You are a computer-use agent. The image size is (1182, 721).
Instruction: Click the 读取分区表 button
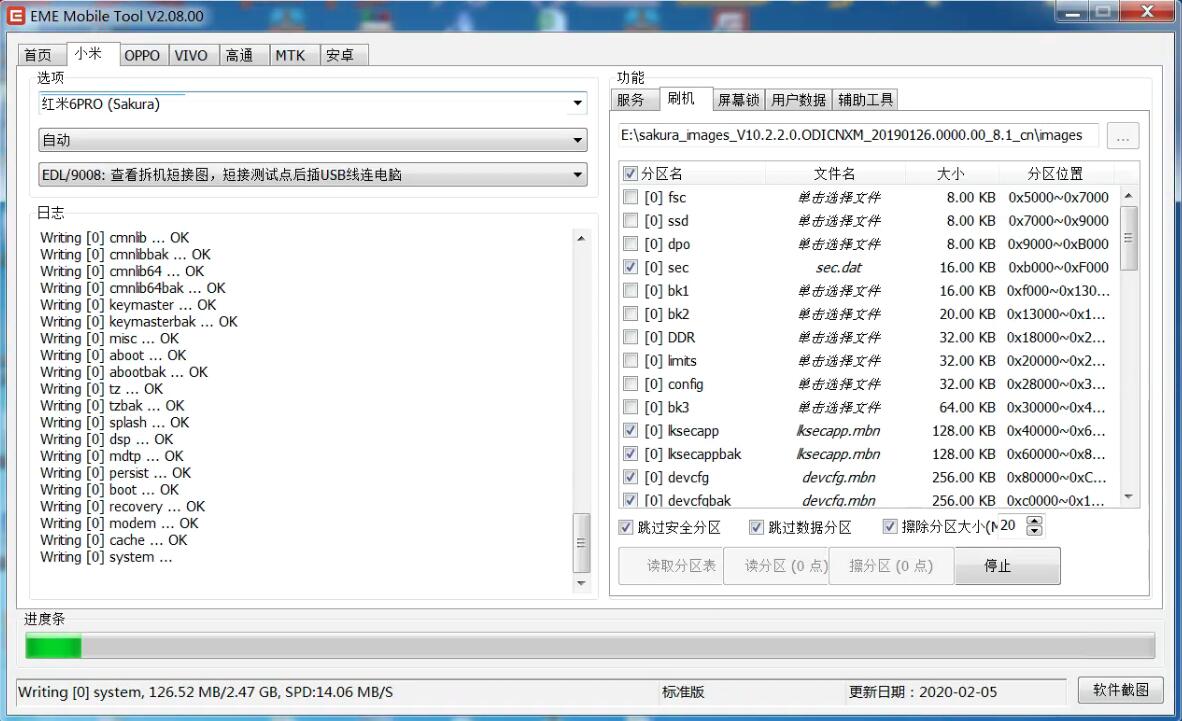[671, 566]
